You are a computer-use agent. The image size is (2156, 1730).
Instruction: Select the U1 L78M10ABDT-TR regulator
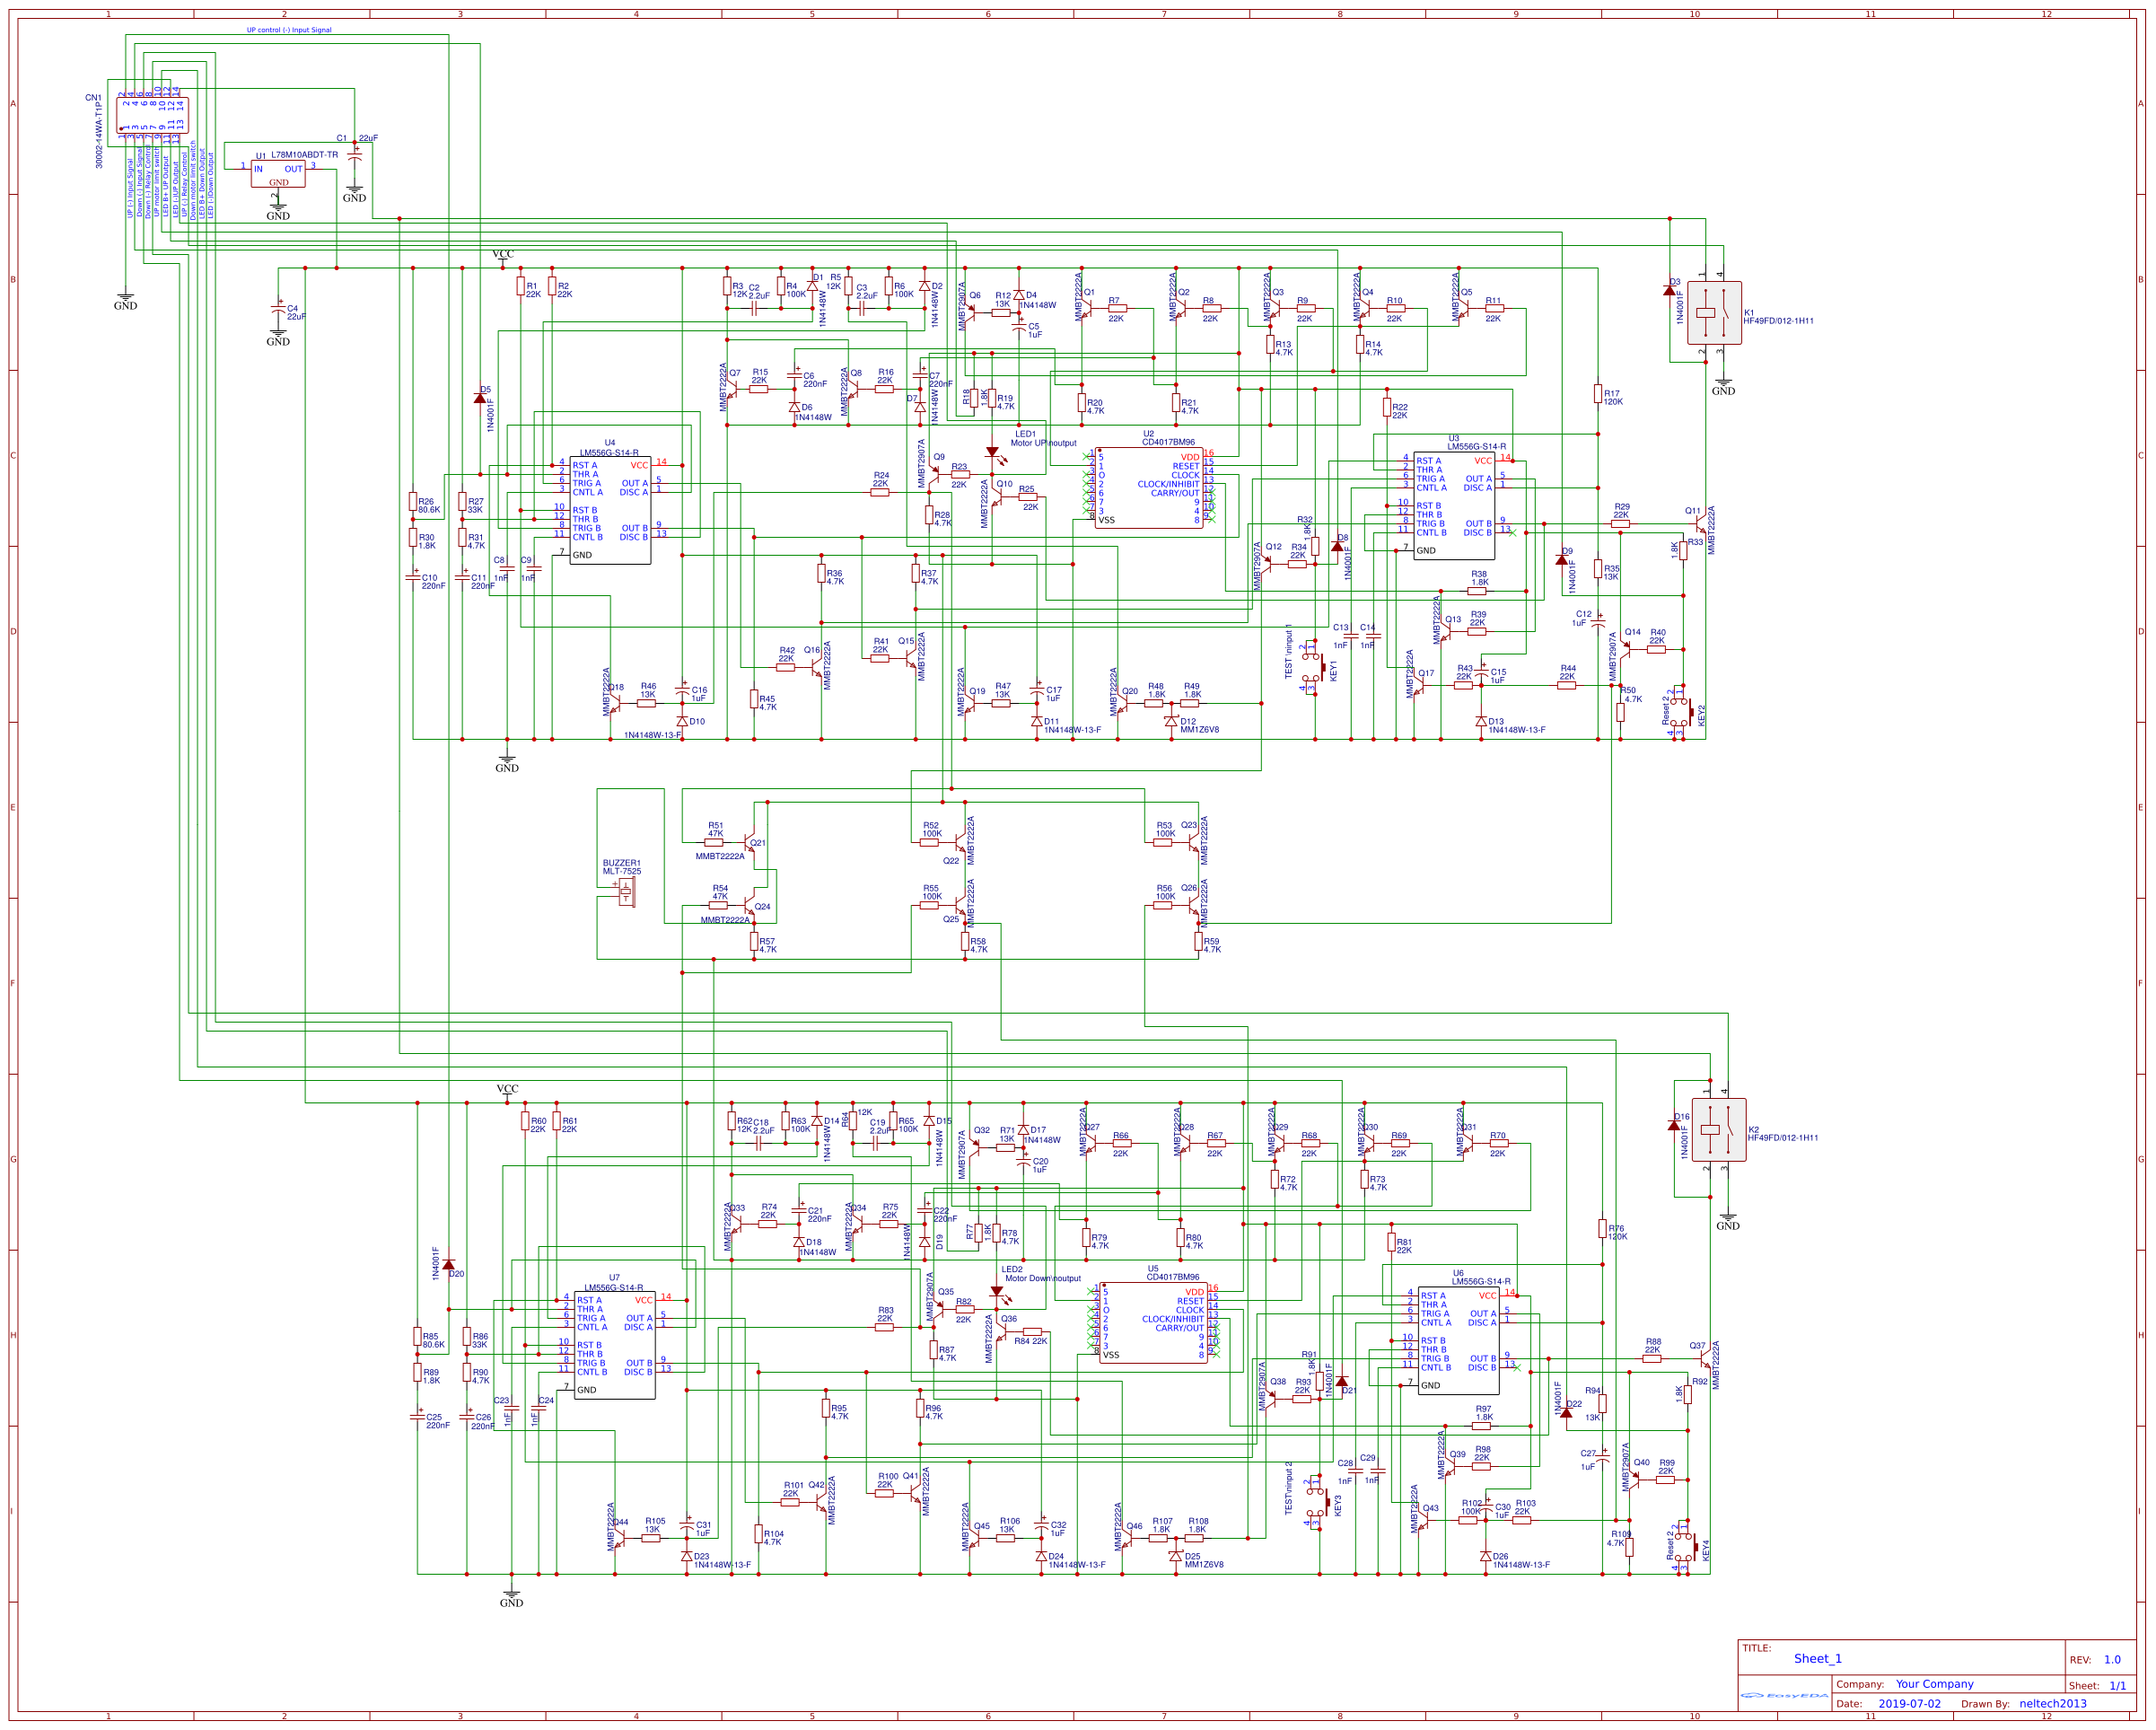click(278, 174)
